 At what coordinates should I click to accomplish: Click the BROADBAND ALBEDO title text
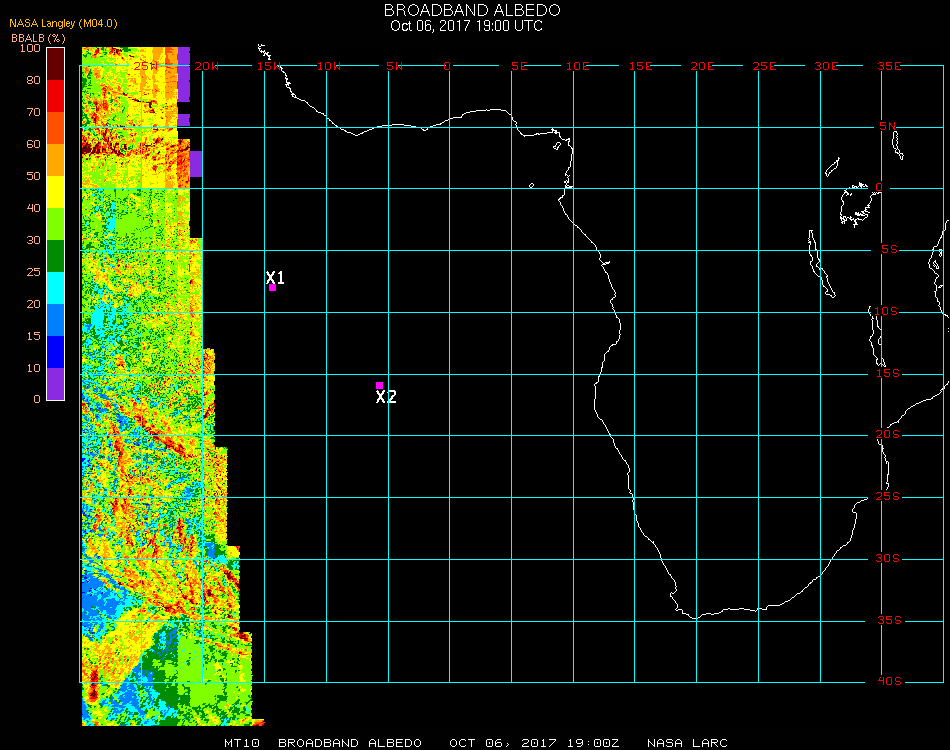point(473,10)
